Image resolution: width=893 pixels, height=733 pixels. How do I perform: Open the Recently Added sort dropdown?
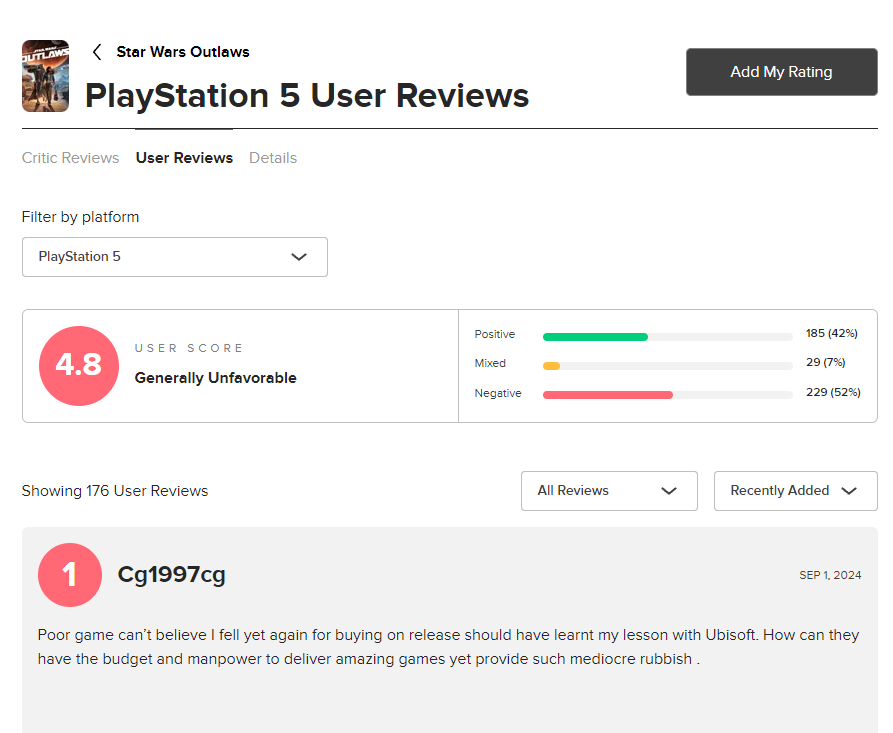tap(794, 491)
